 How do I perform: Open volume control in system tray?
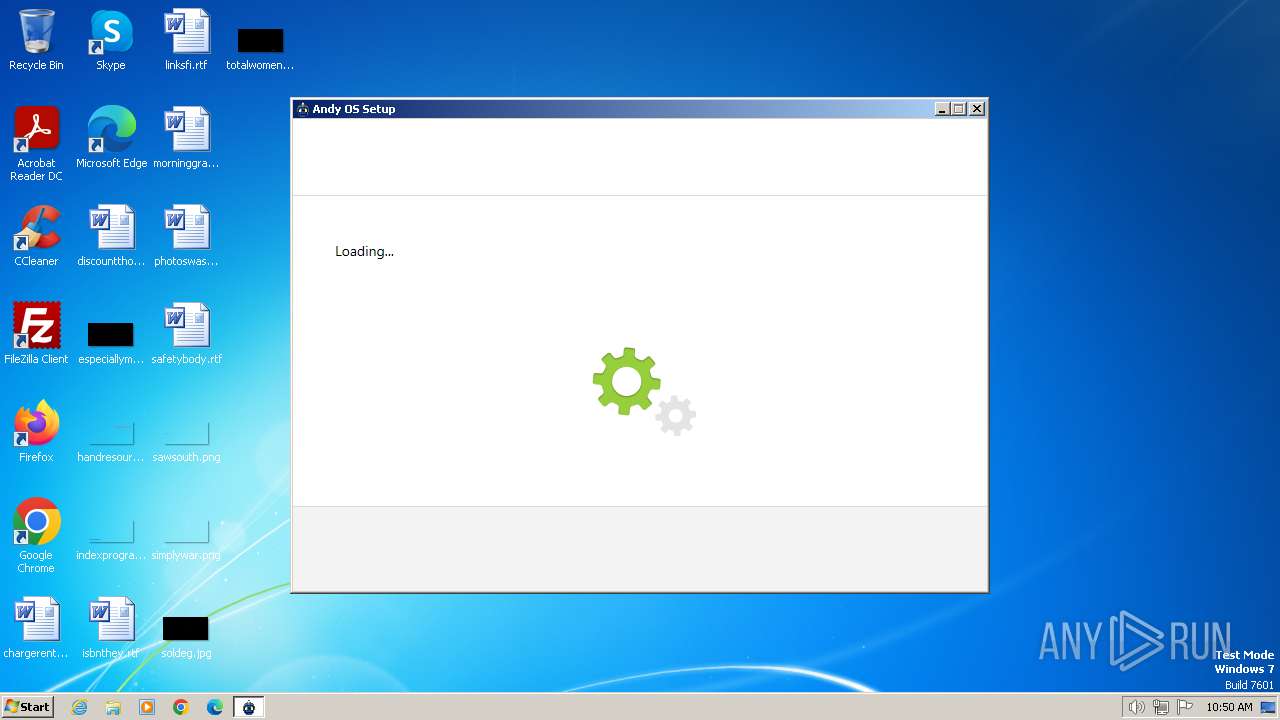pos(1136,707)
